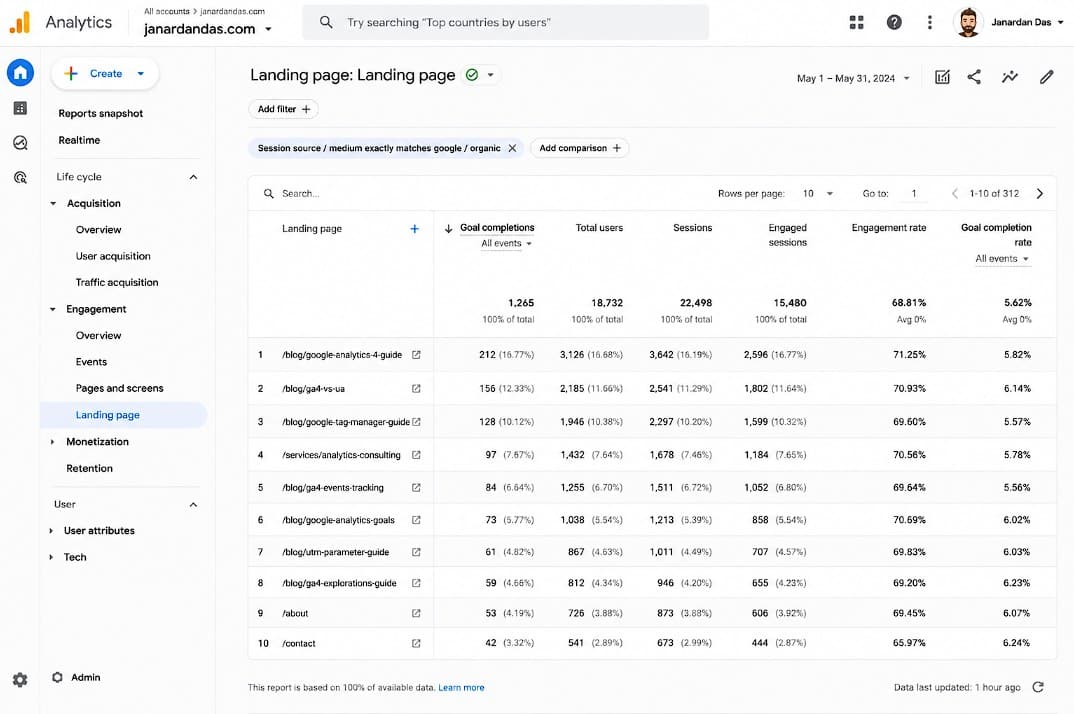This screenshot has width=1074, height=714.
Task: Share this report using the share icon
Action: [x=974, y=77]
